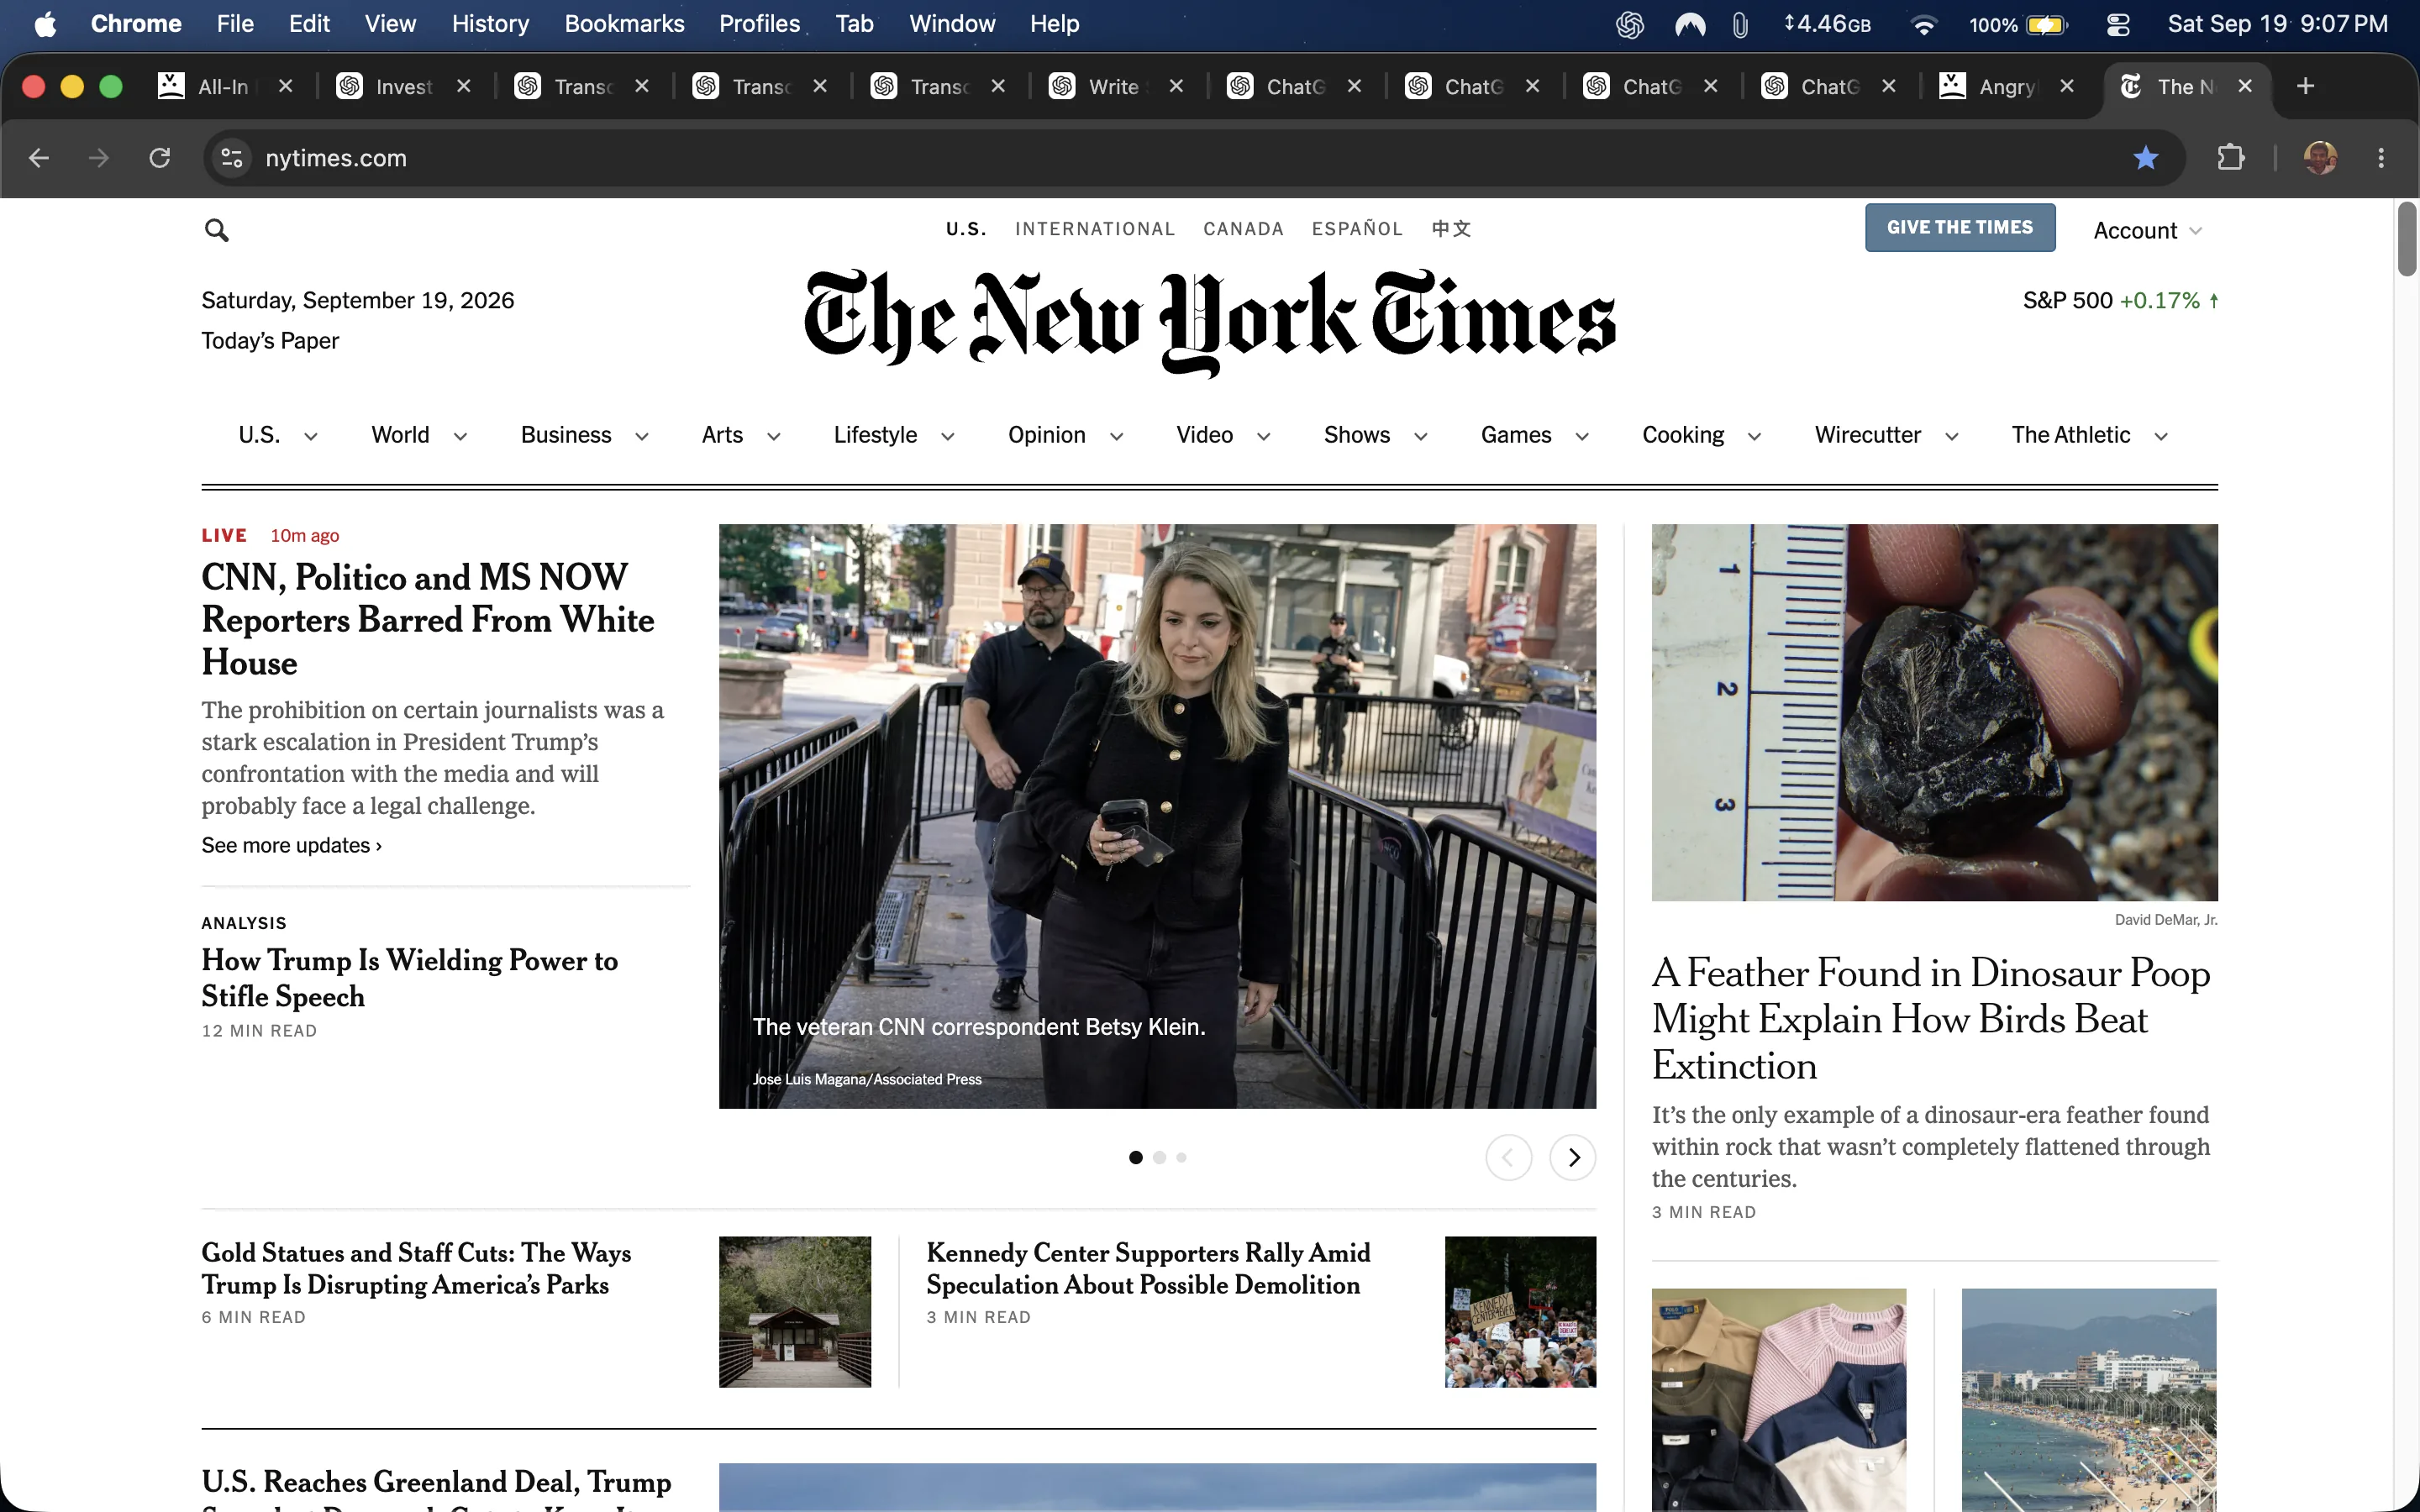
Task: Open the Chrome three-dot menu
Action: pos(2381,158)
